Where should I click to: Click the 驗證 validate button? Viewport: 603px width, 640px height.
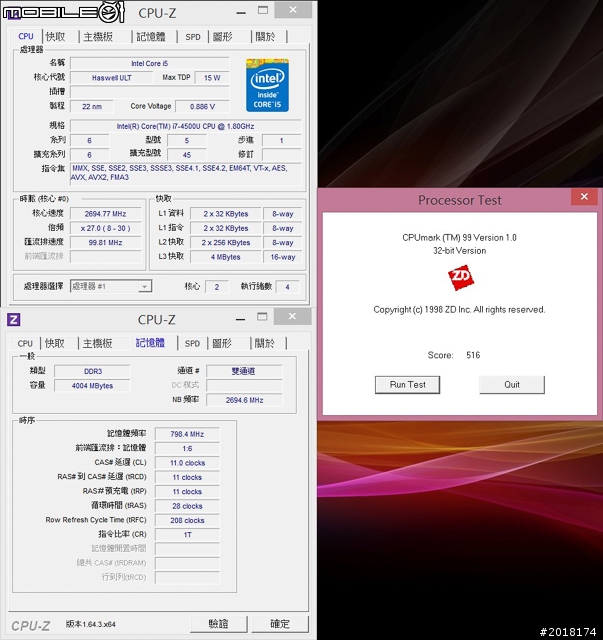pyautogui.click(x=218, y=624)
